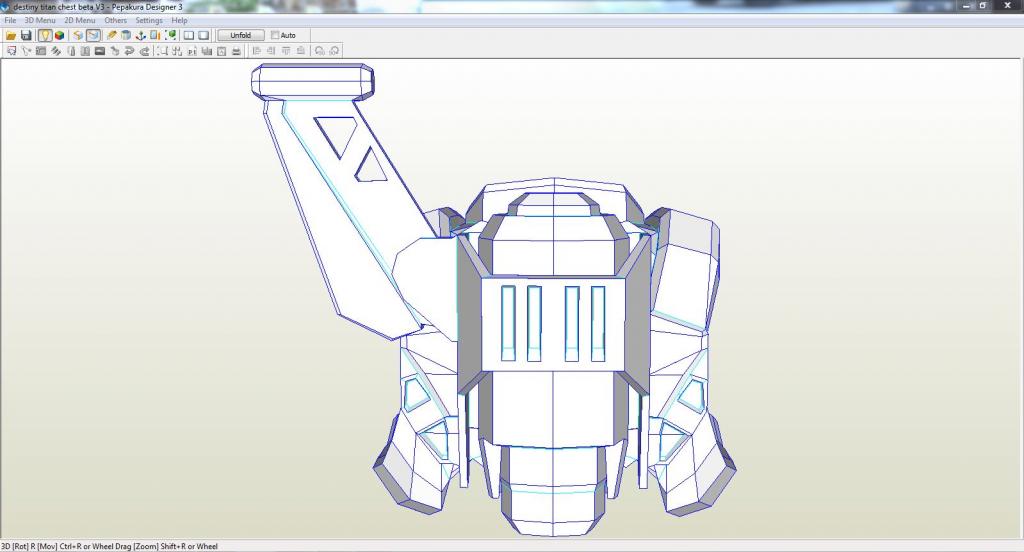
Task: Click the anchor icon in the toolbar
Action: [140, 35]
